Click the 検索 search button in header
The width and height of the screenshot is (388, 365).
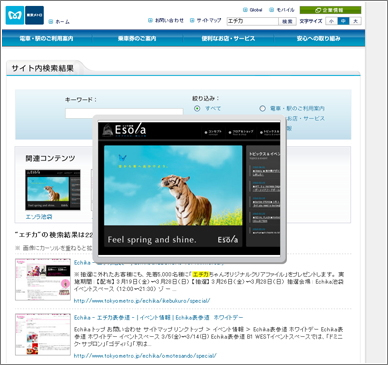(287, 21)
